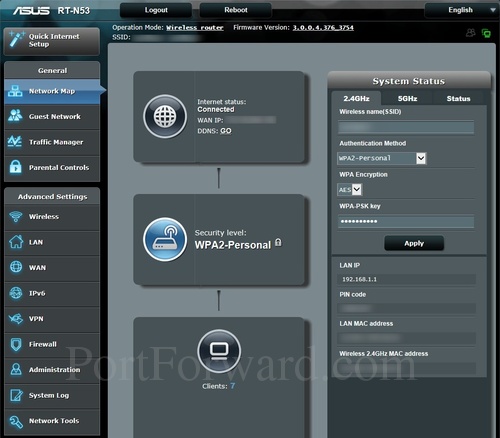This screenshot has width=500, height=438.
Task: Click the Reboot button
Action: (x=236, y=10)
